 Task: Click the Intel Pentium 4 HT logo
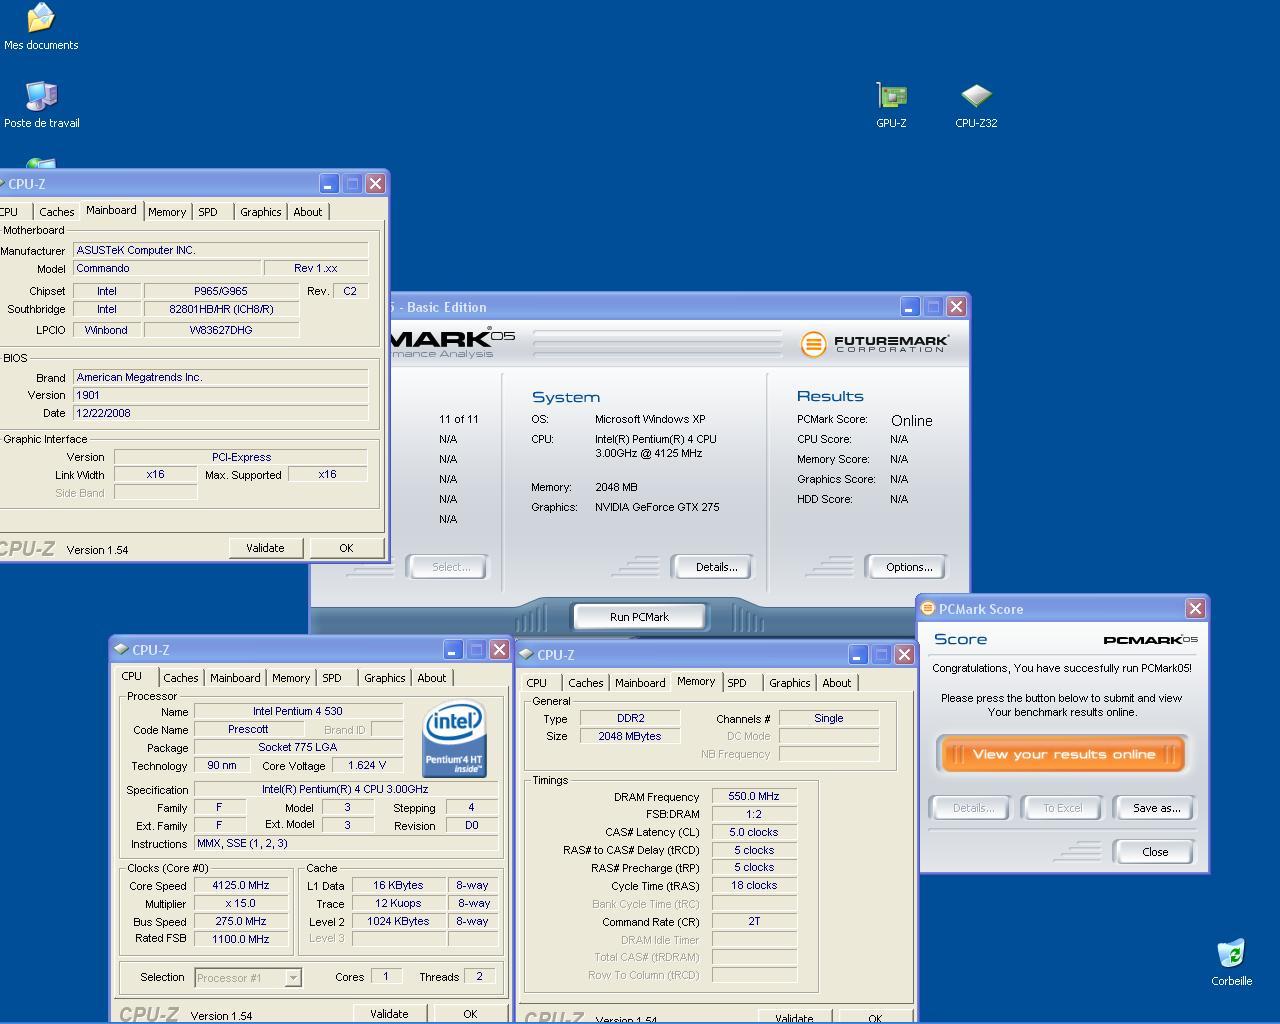[x=454, y=738]
